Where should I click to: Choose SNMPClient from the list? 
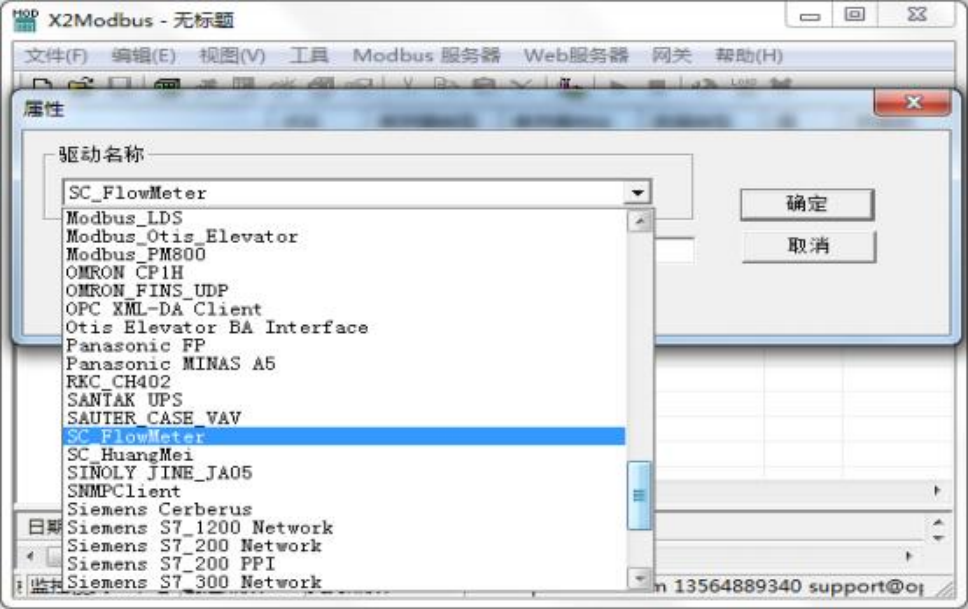tap(344, 491)
